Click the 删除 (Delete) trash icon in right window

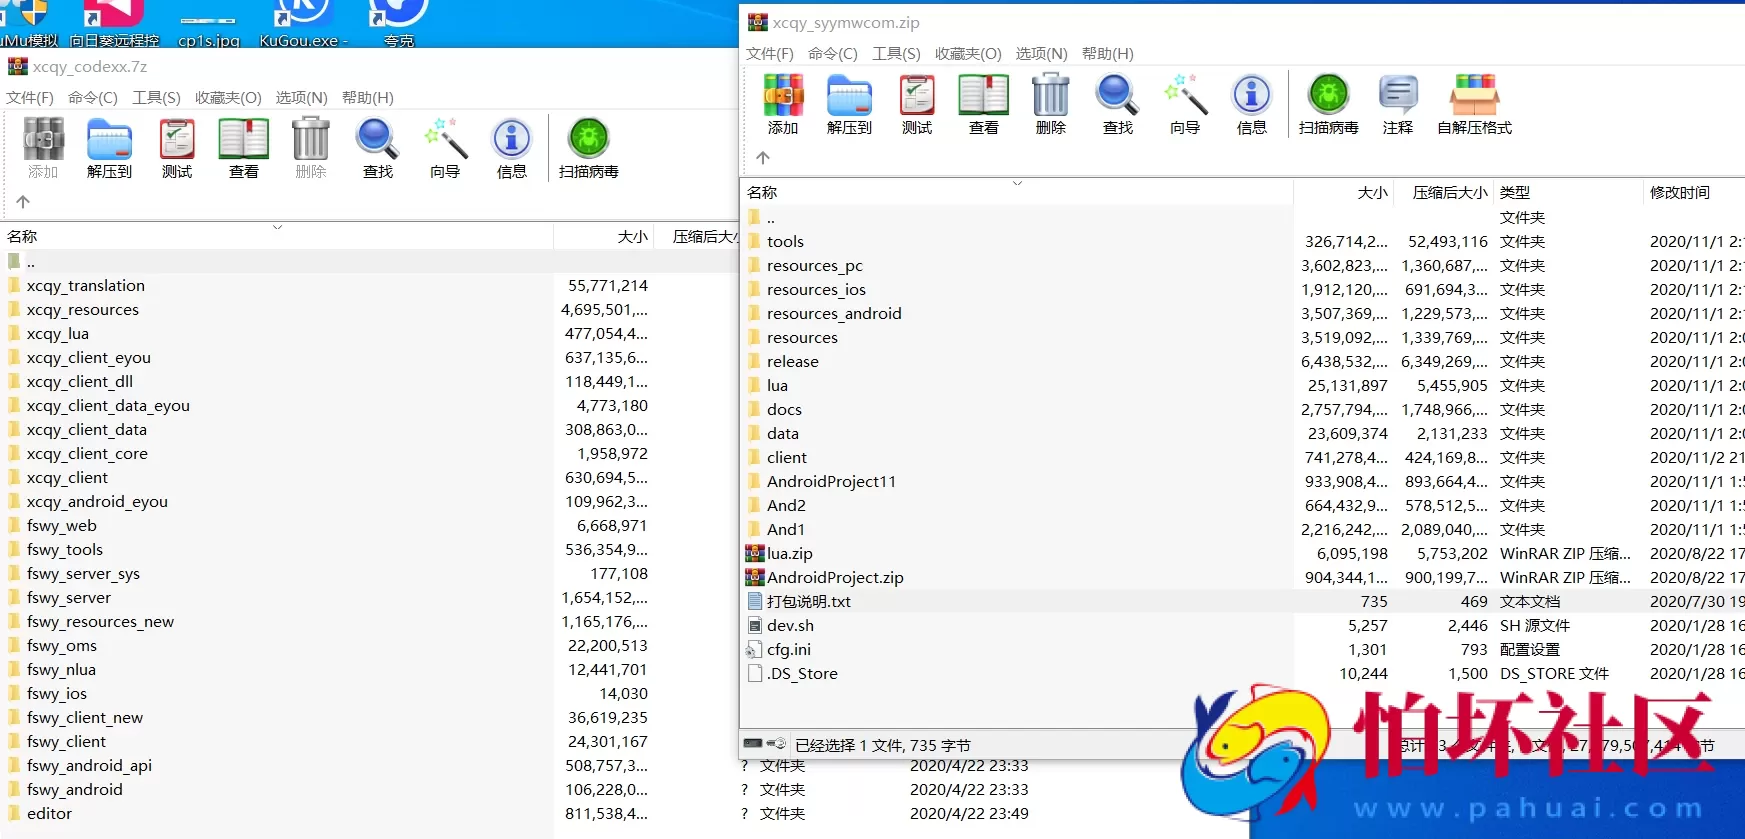(1050, 104)
